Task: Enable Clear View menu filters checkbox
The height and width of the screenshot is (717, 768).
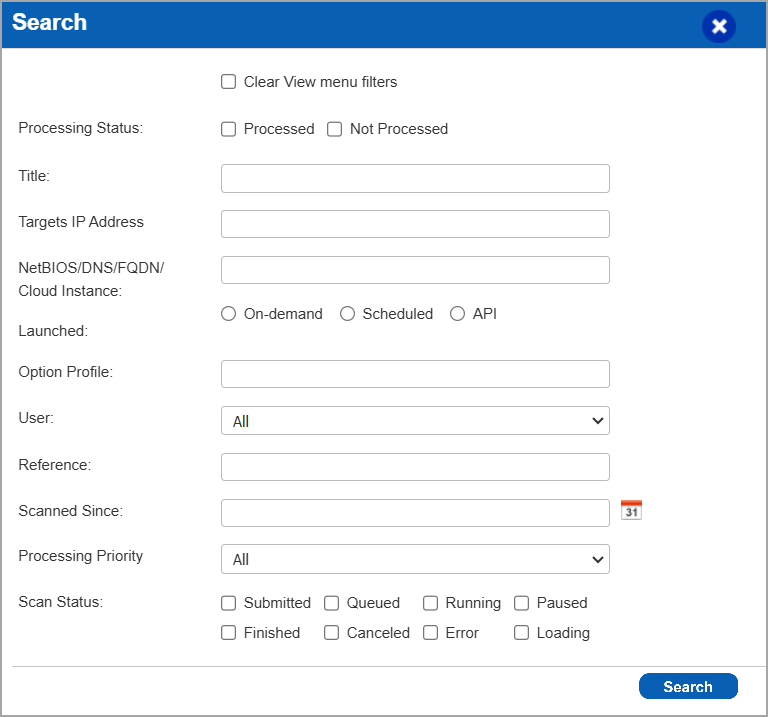Action: tap(229, 82)
